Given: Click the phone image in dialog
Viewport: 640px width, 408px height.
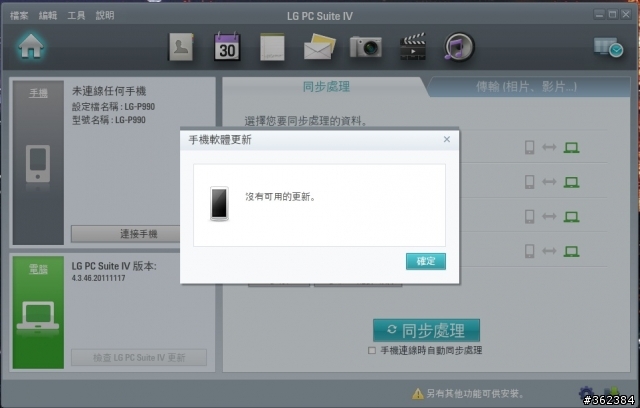Looking at the screenshot, I should click(219, 204).
